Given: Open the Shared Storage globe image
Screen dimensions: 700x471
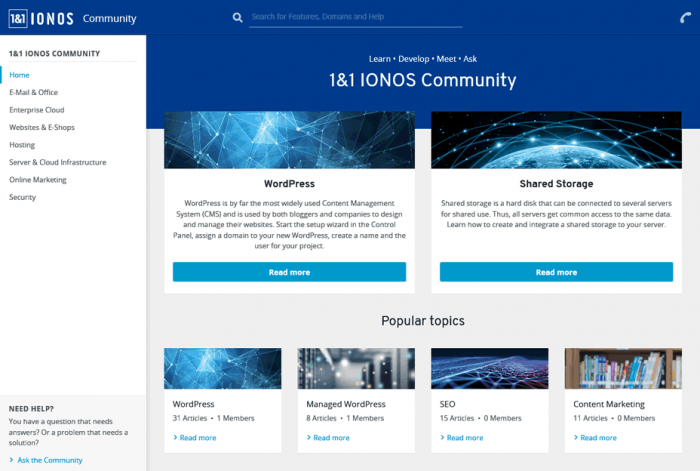Looking at the screenshot, I should [556, 139].
